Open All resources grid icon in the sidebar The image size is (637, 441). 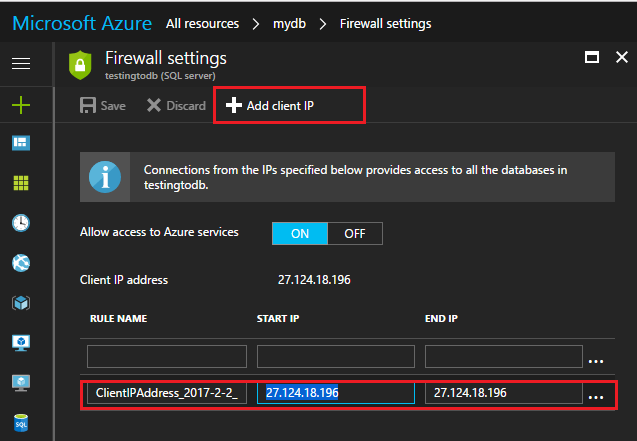coord(21,183)
